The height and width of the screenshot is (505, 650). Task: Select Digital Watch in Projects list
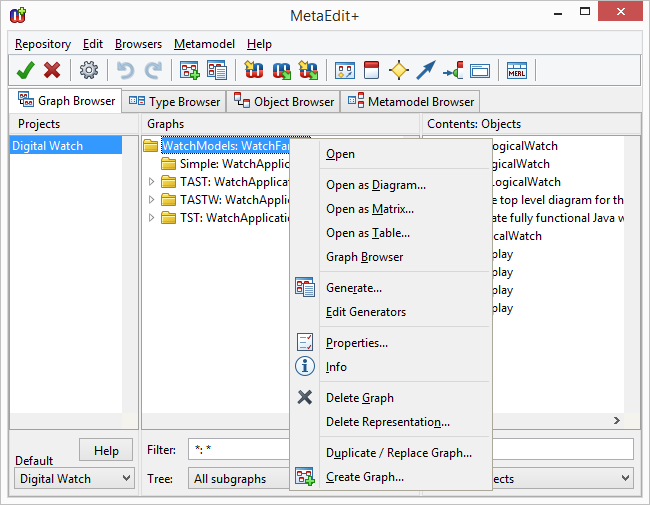48,146
